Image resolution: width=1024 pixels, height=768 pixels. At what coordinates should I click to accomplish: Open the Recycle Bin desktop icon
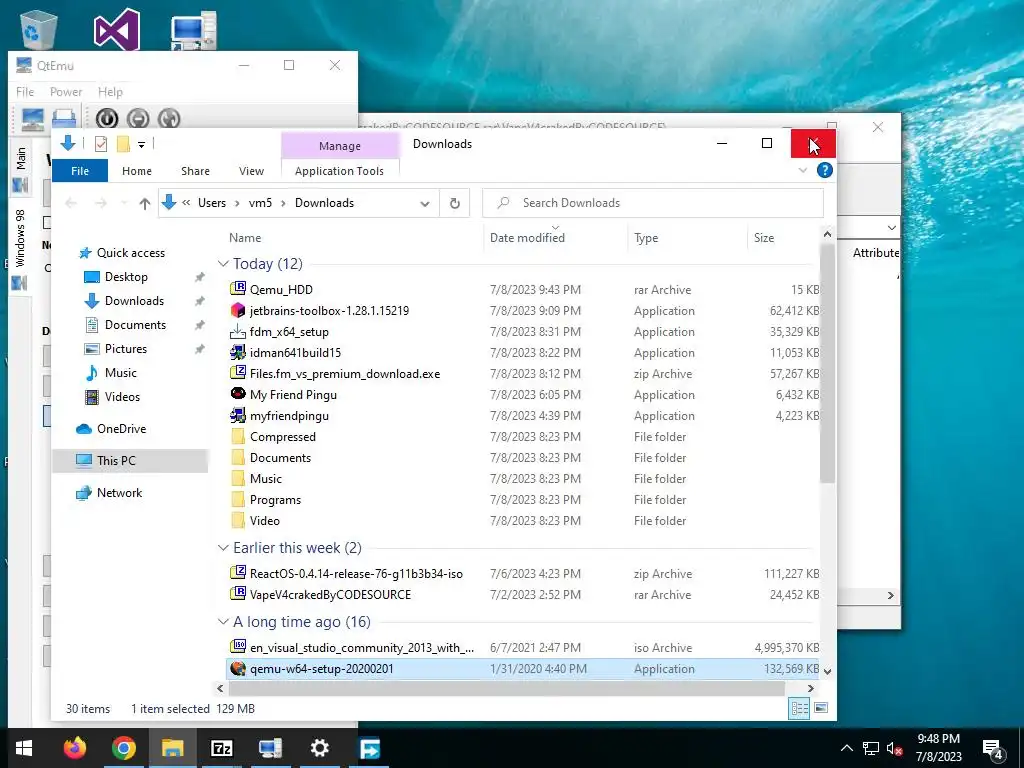(39, 29)
